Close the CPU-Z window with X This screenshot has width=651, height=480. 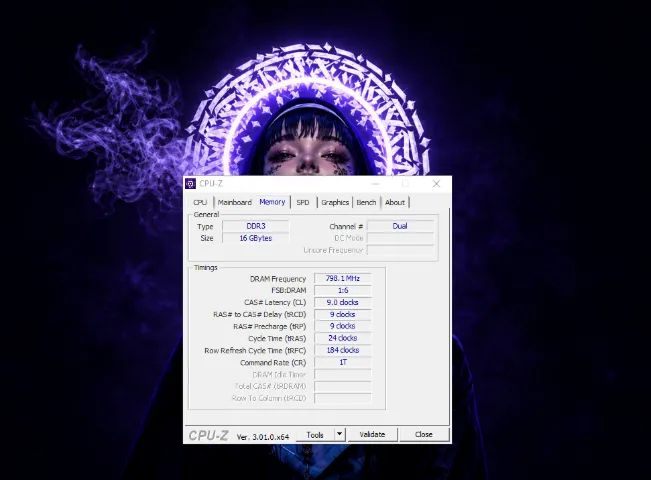click(x=436, y=184)
